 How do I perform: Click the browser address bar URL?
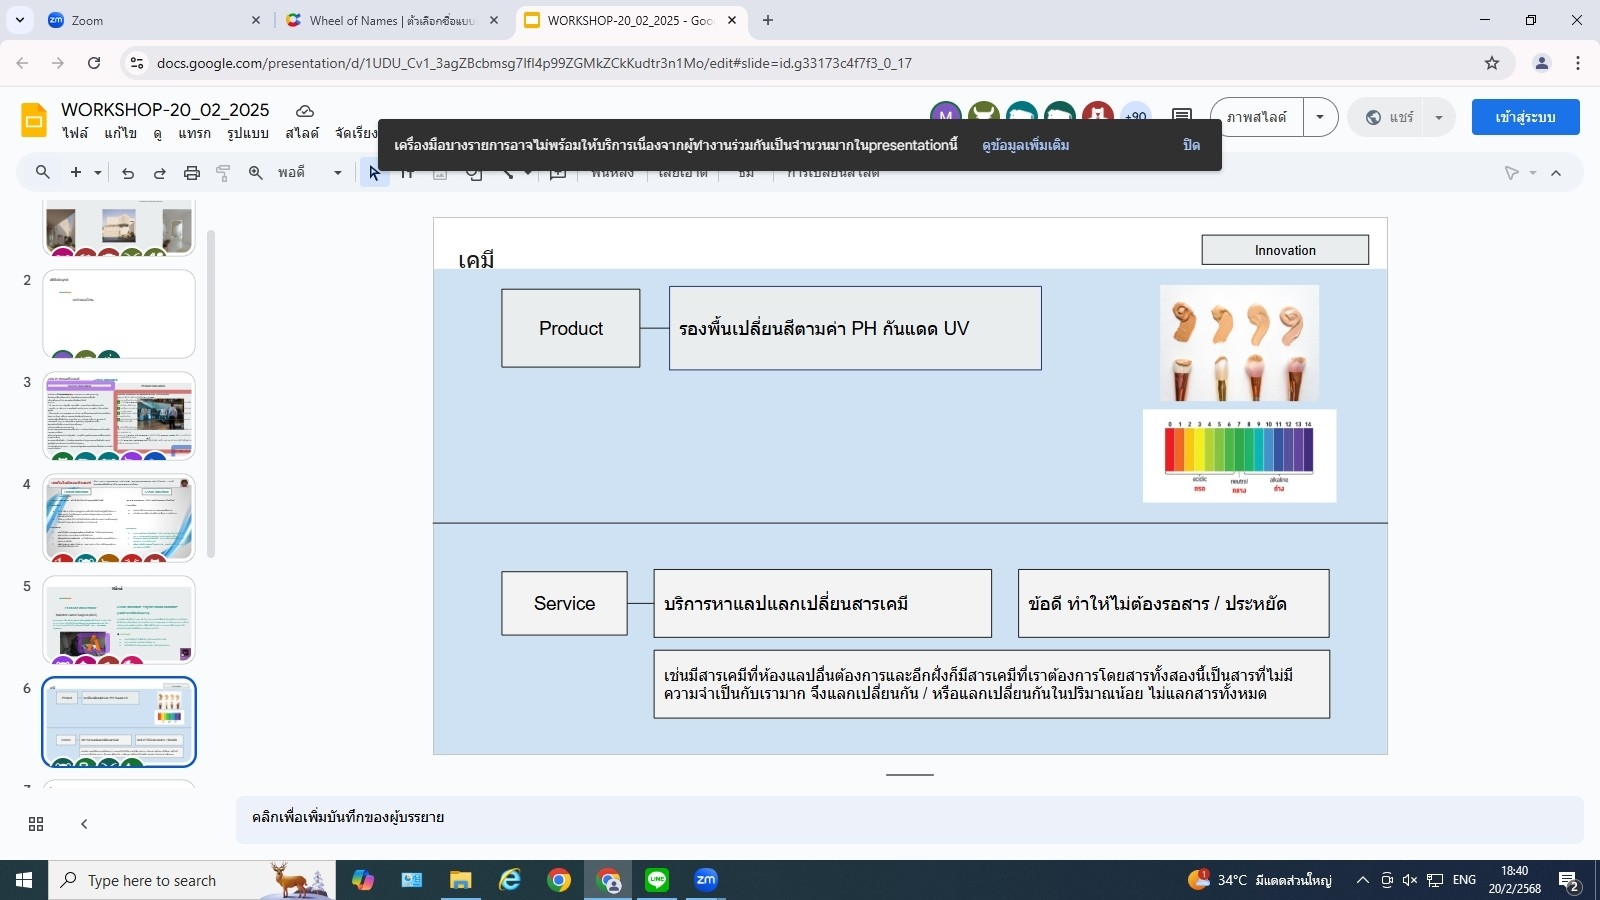534,63
